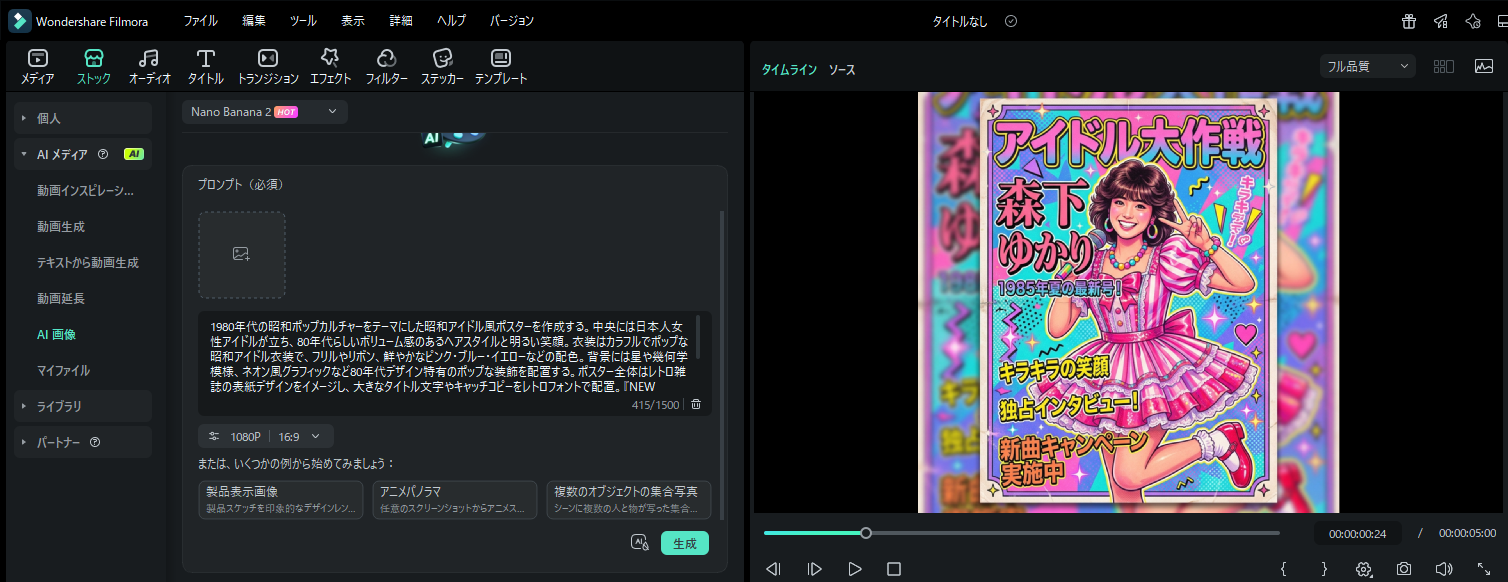Expand the ライブラリ section

pos(83,406)
